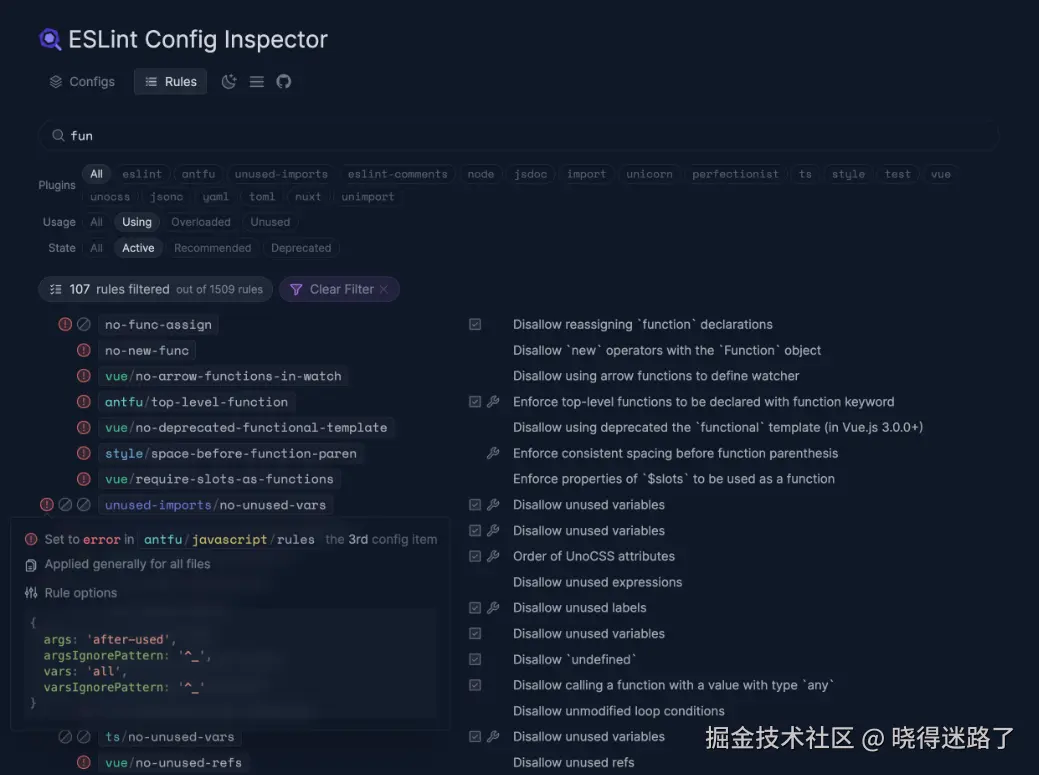This screenshot has height=775, width=1039.
Task: Select the 'Using' usage filter
Action: (137, 222)
